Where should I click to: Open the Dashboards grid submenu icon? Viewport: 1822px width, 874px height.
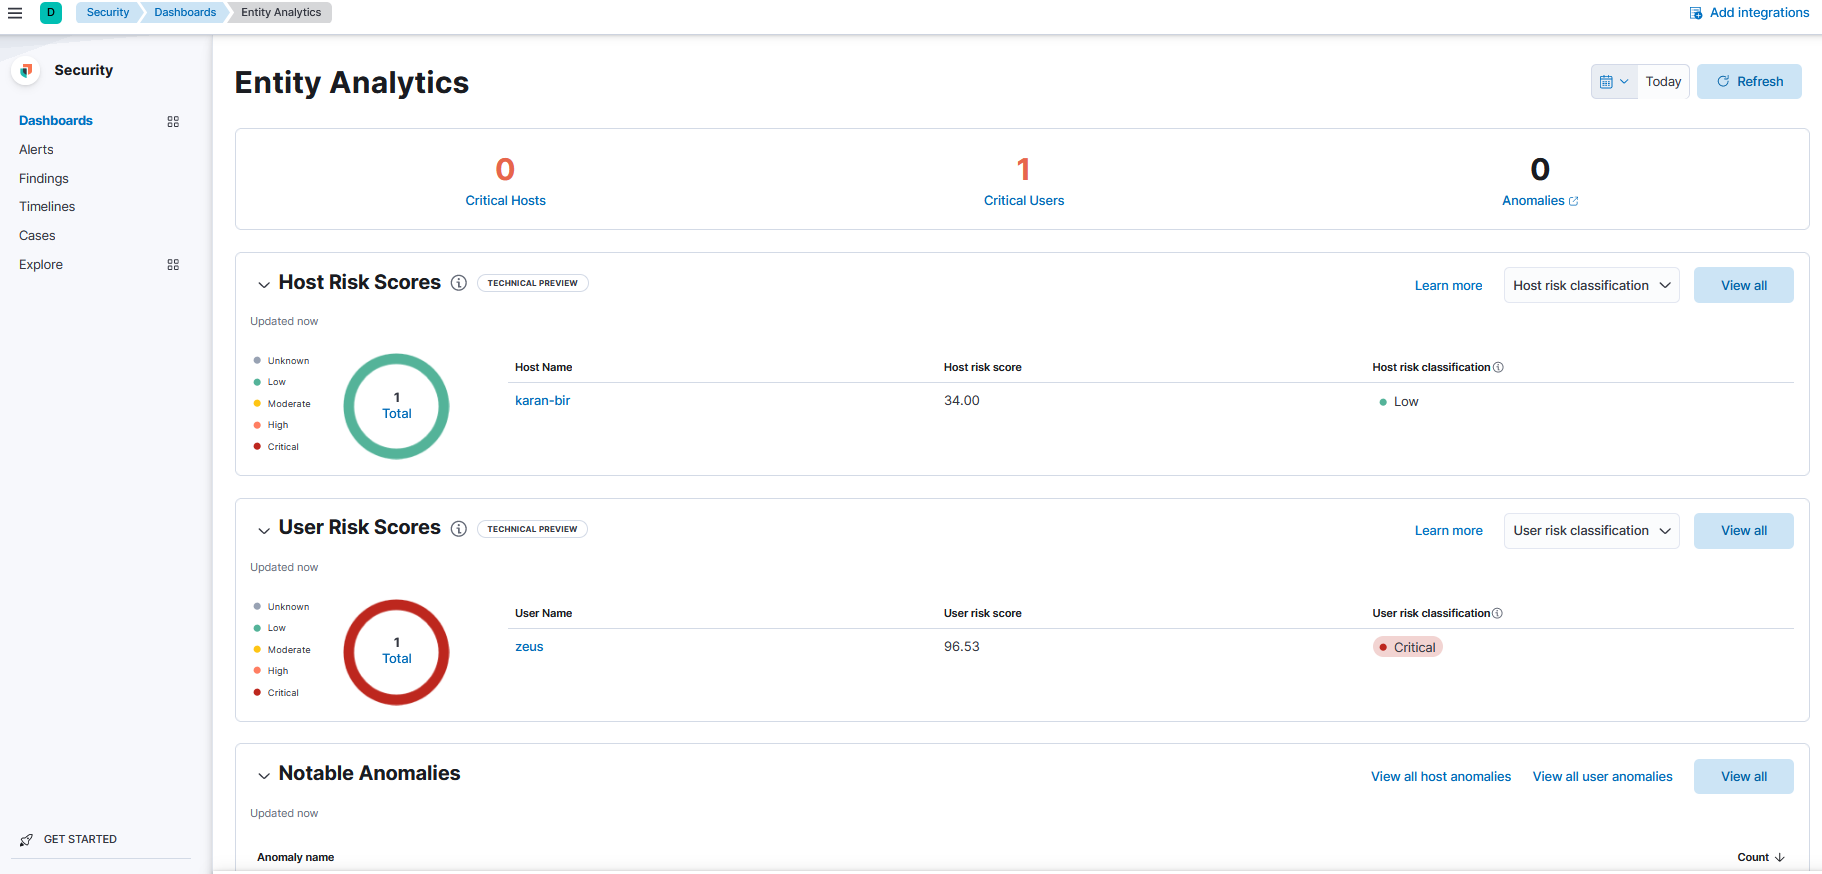(173, 121)
